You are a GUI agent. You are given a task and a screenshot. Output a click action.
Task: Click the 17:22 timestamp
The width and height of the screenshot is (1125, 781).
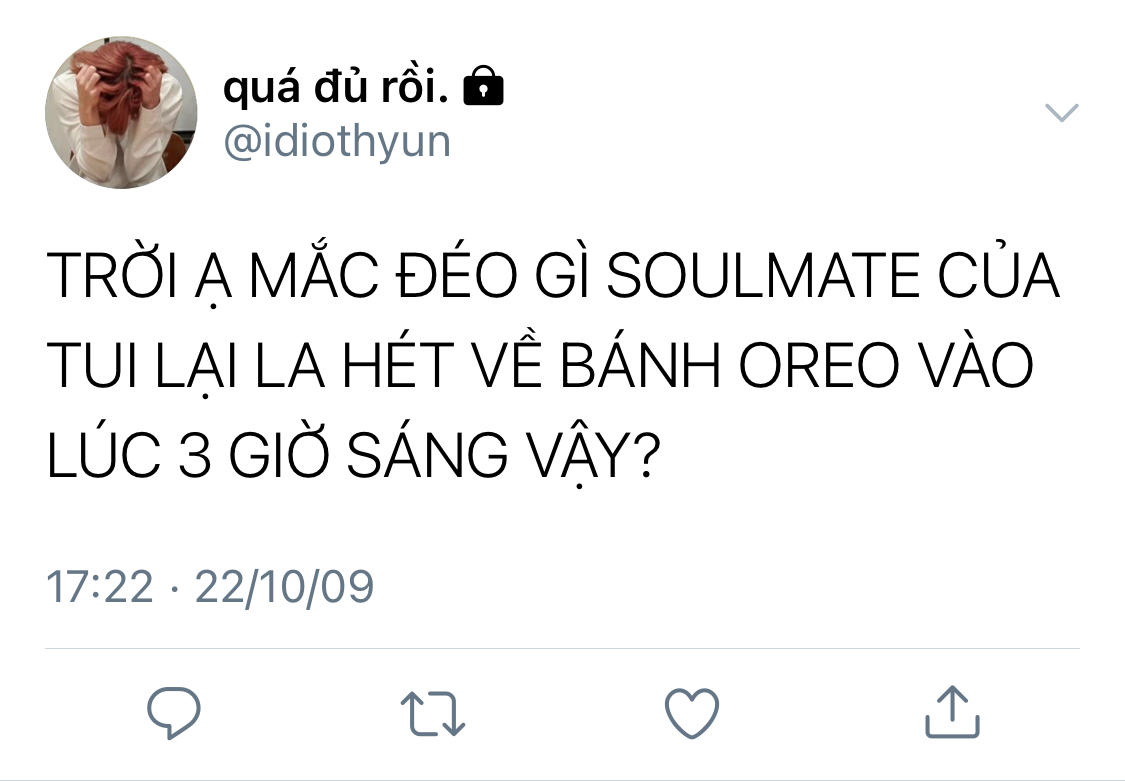pyautogui.click(x=100, y=587)
